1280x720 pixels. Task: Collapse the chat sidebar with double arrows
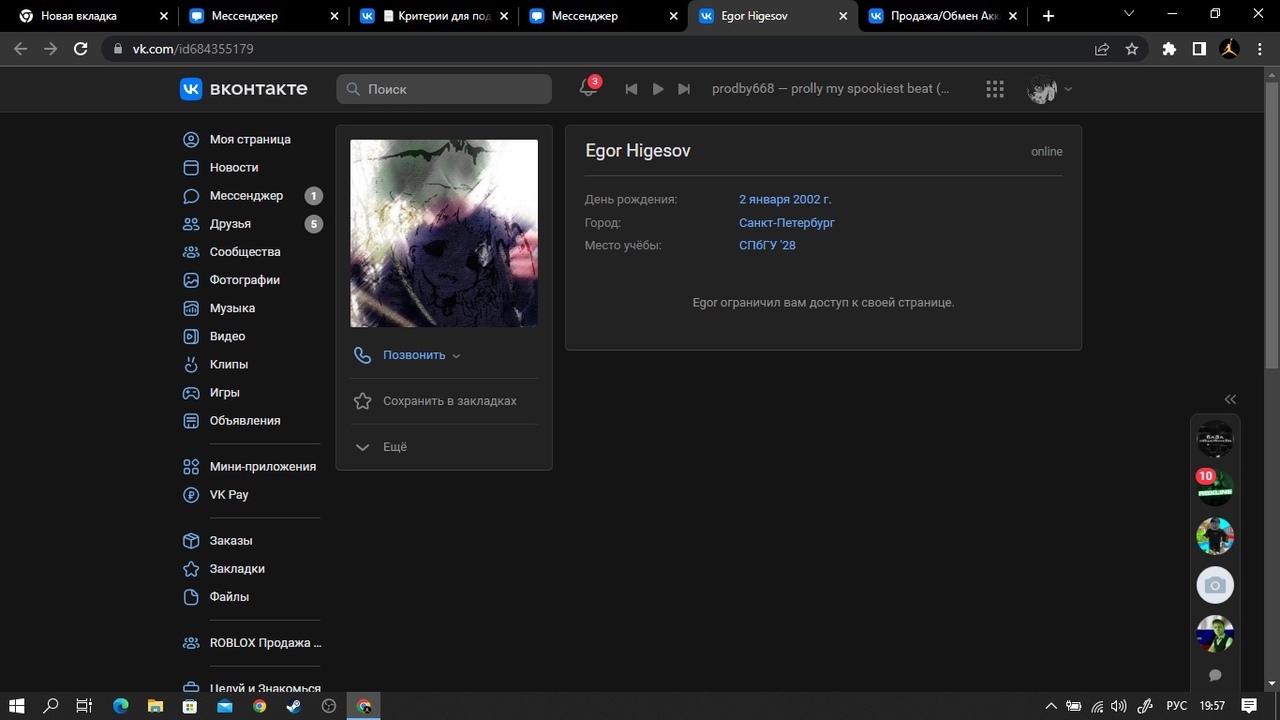tap(1230, 399)
